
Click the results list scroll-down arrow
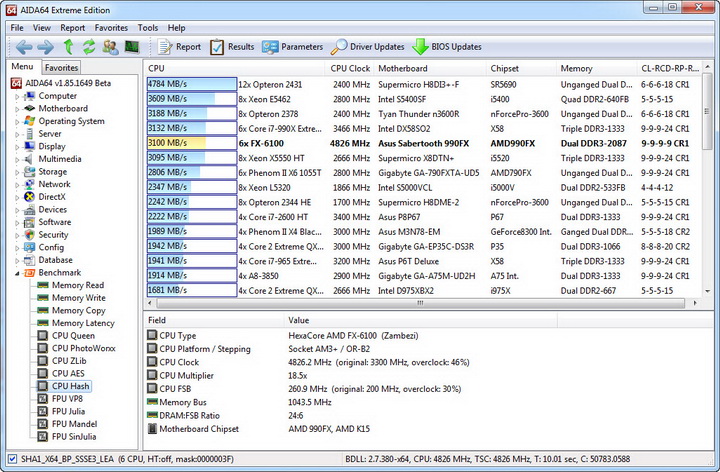708,291
